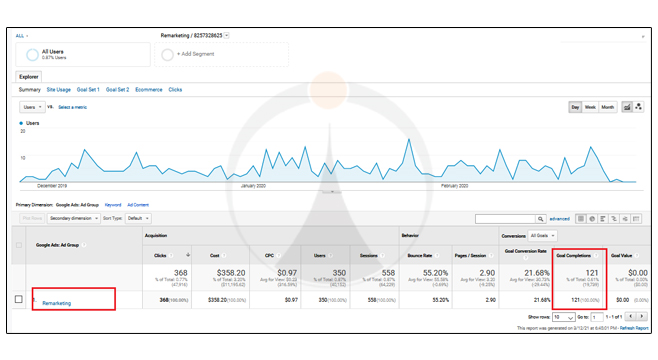Open help icon beside Google Ads: Ad Group

84,245
